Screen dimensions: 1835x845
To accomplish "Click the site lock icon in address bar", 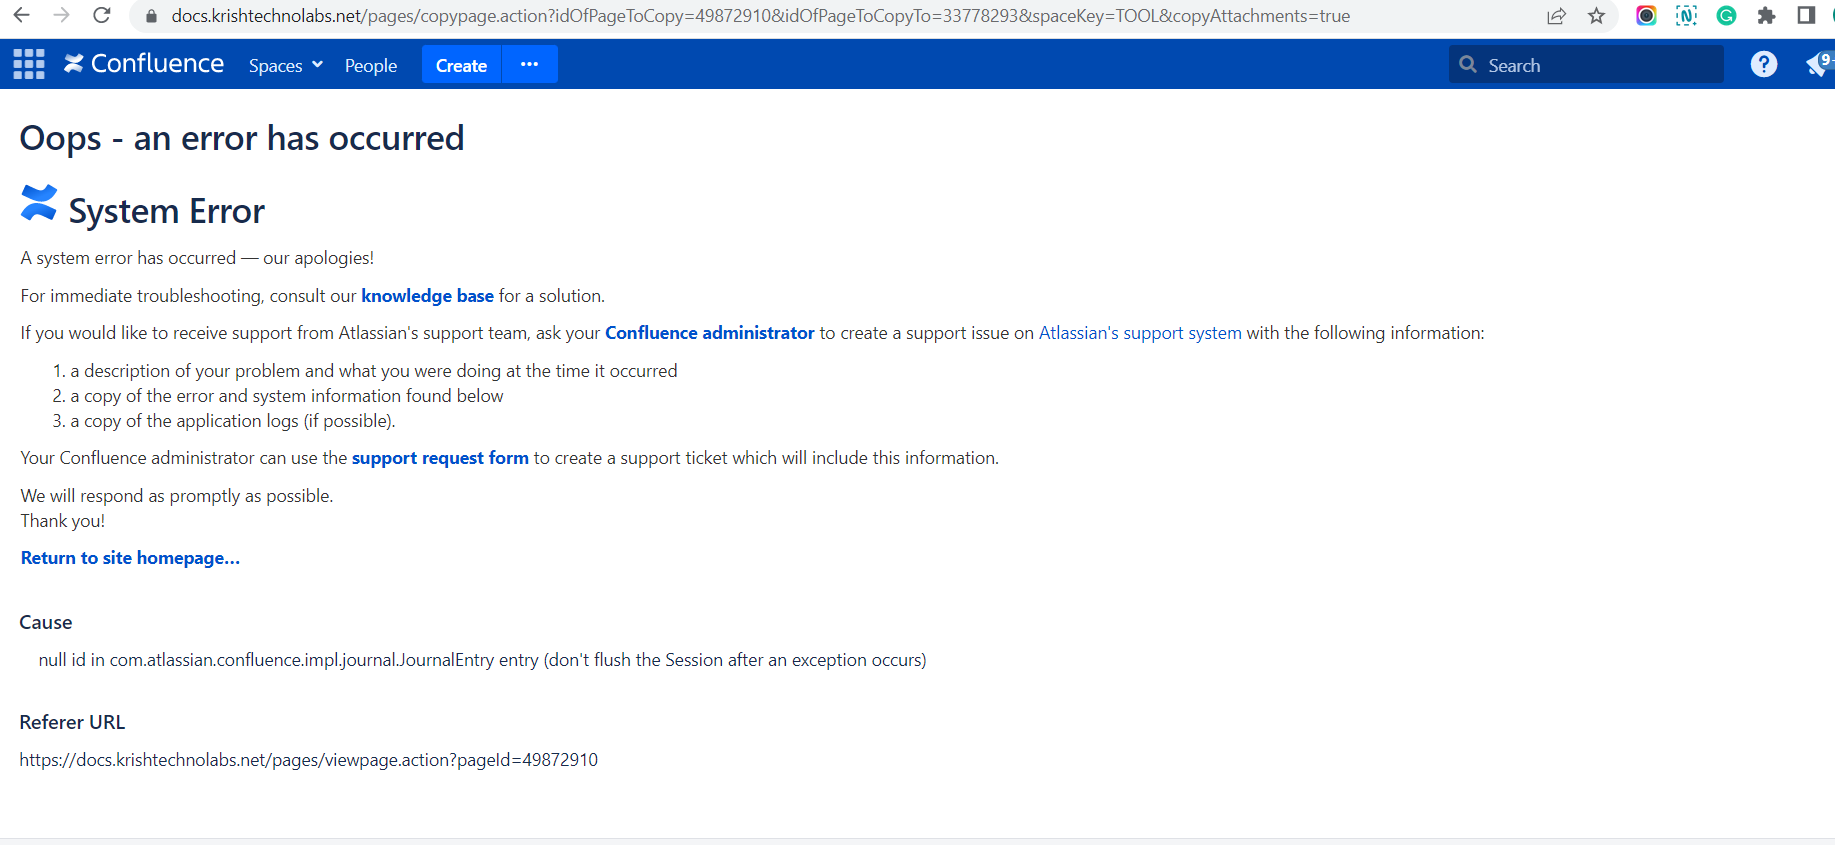I will tap(152, 16).
